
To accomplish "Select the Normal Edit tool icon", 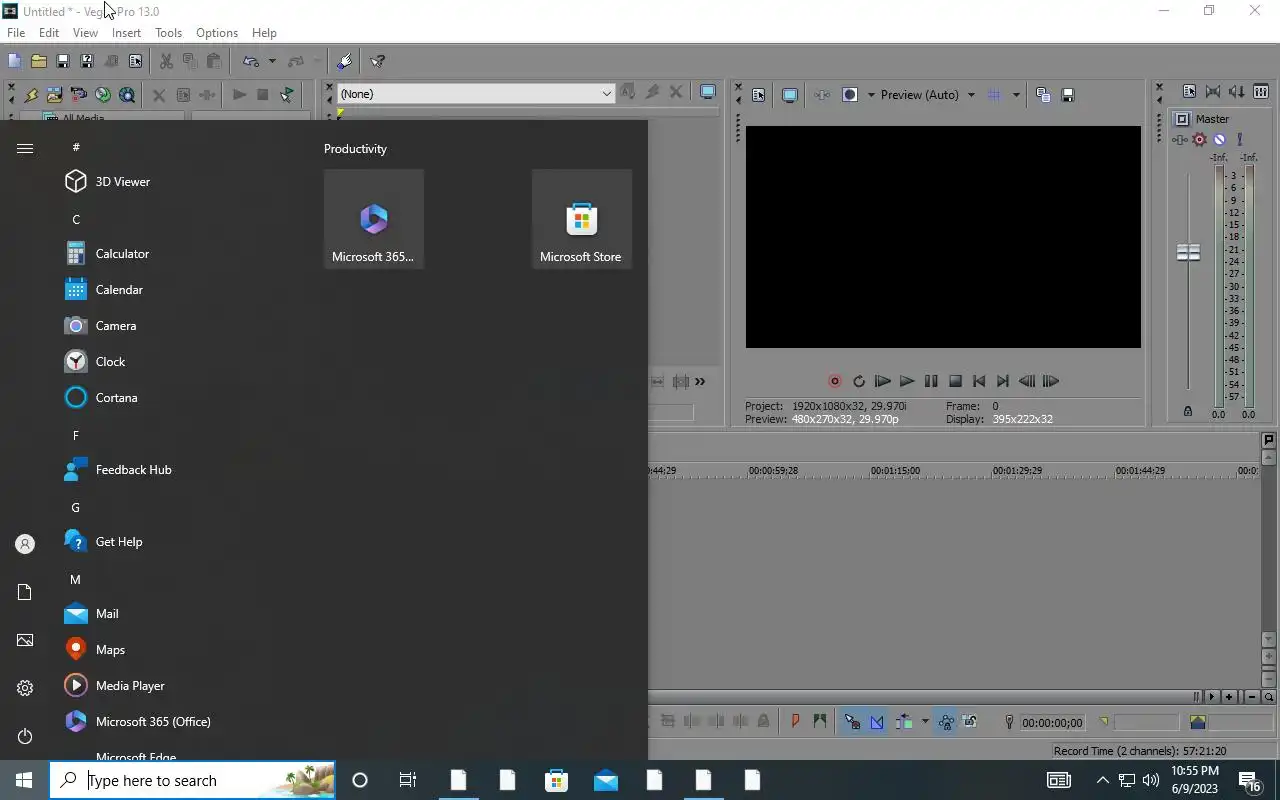I will pyautogui.click(x=852, y=722).
